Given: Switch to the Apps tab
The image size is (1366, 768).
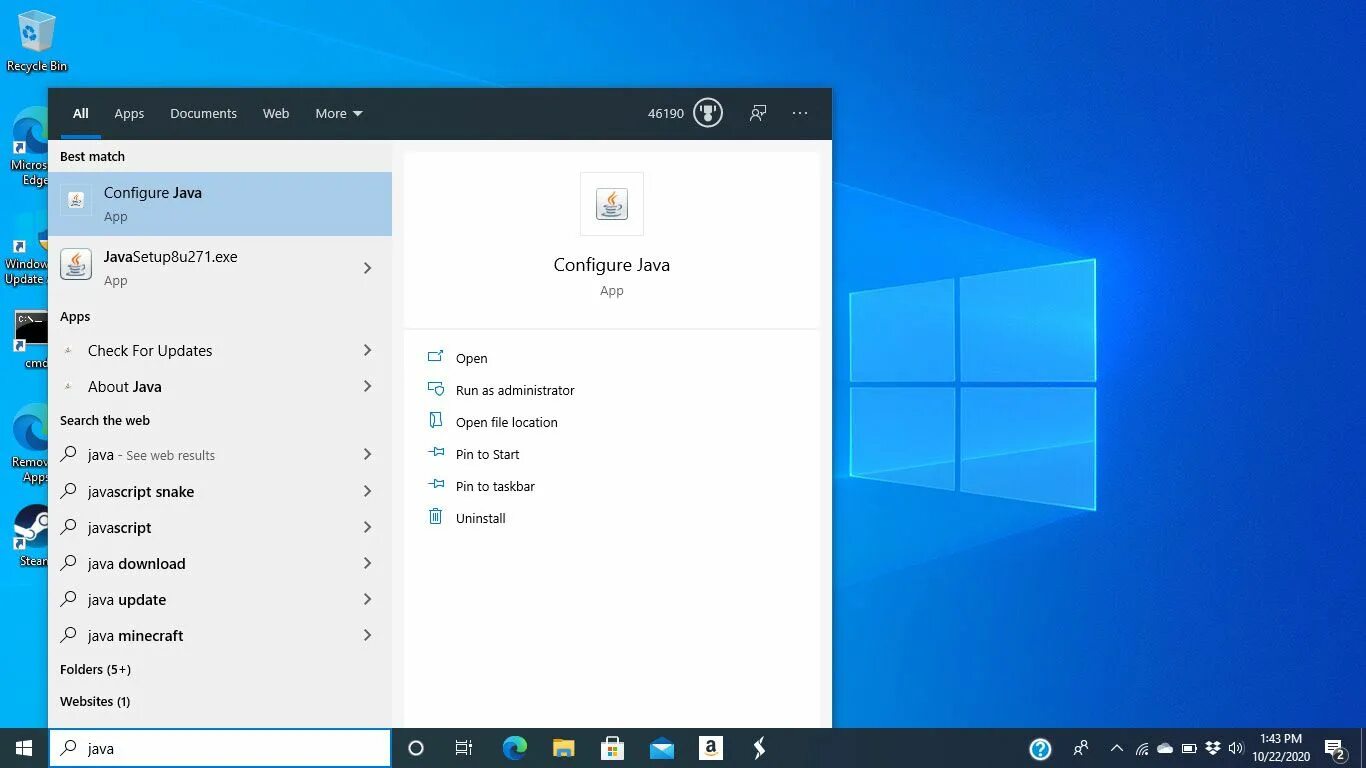Looking at the screenshot, I should (x=129, y=113).
